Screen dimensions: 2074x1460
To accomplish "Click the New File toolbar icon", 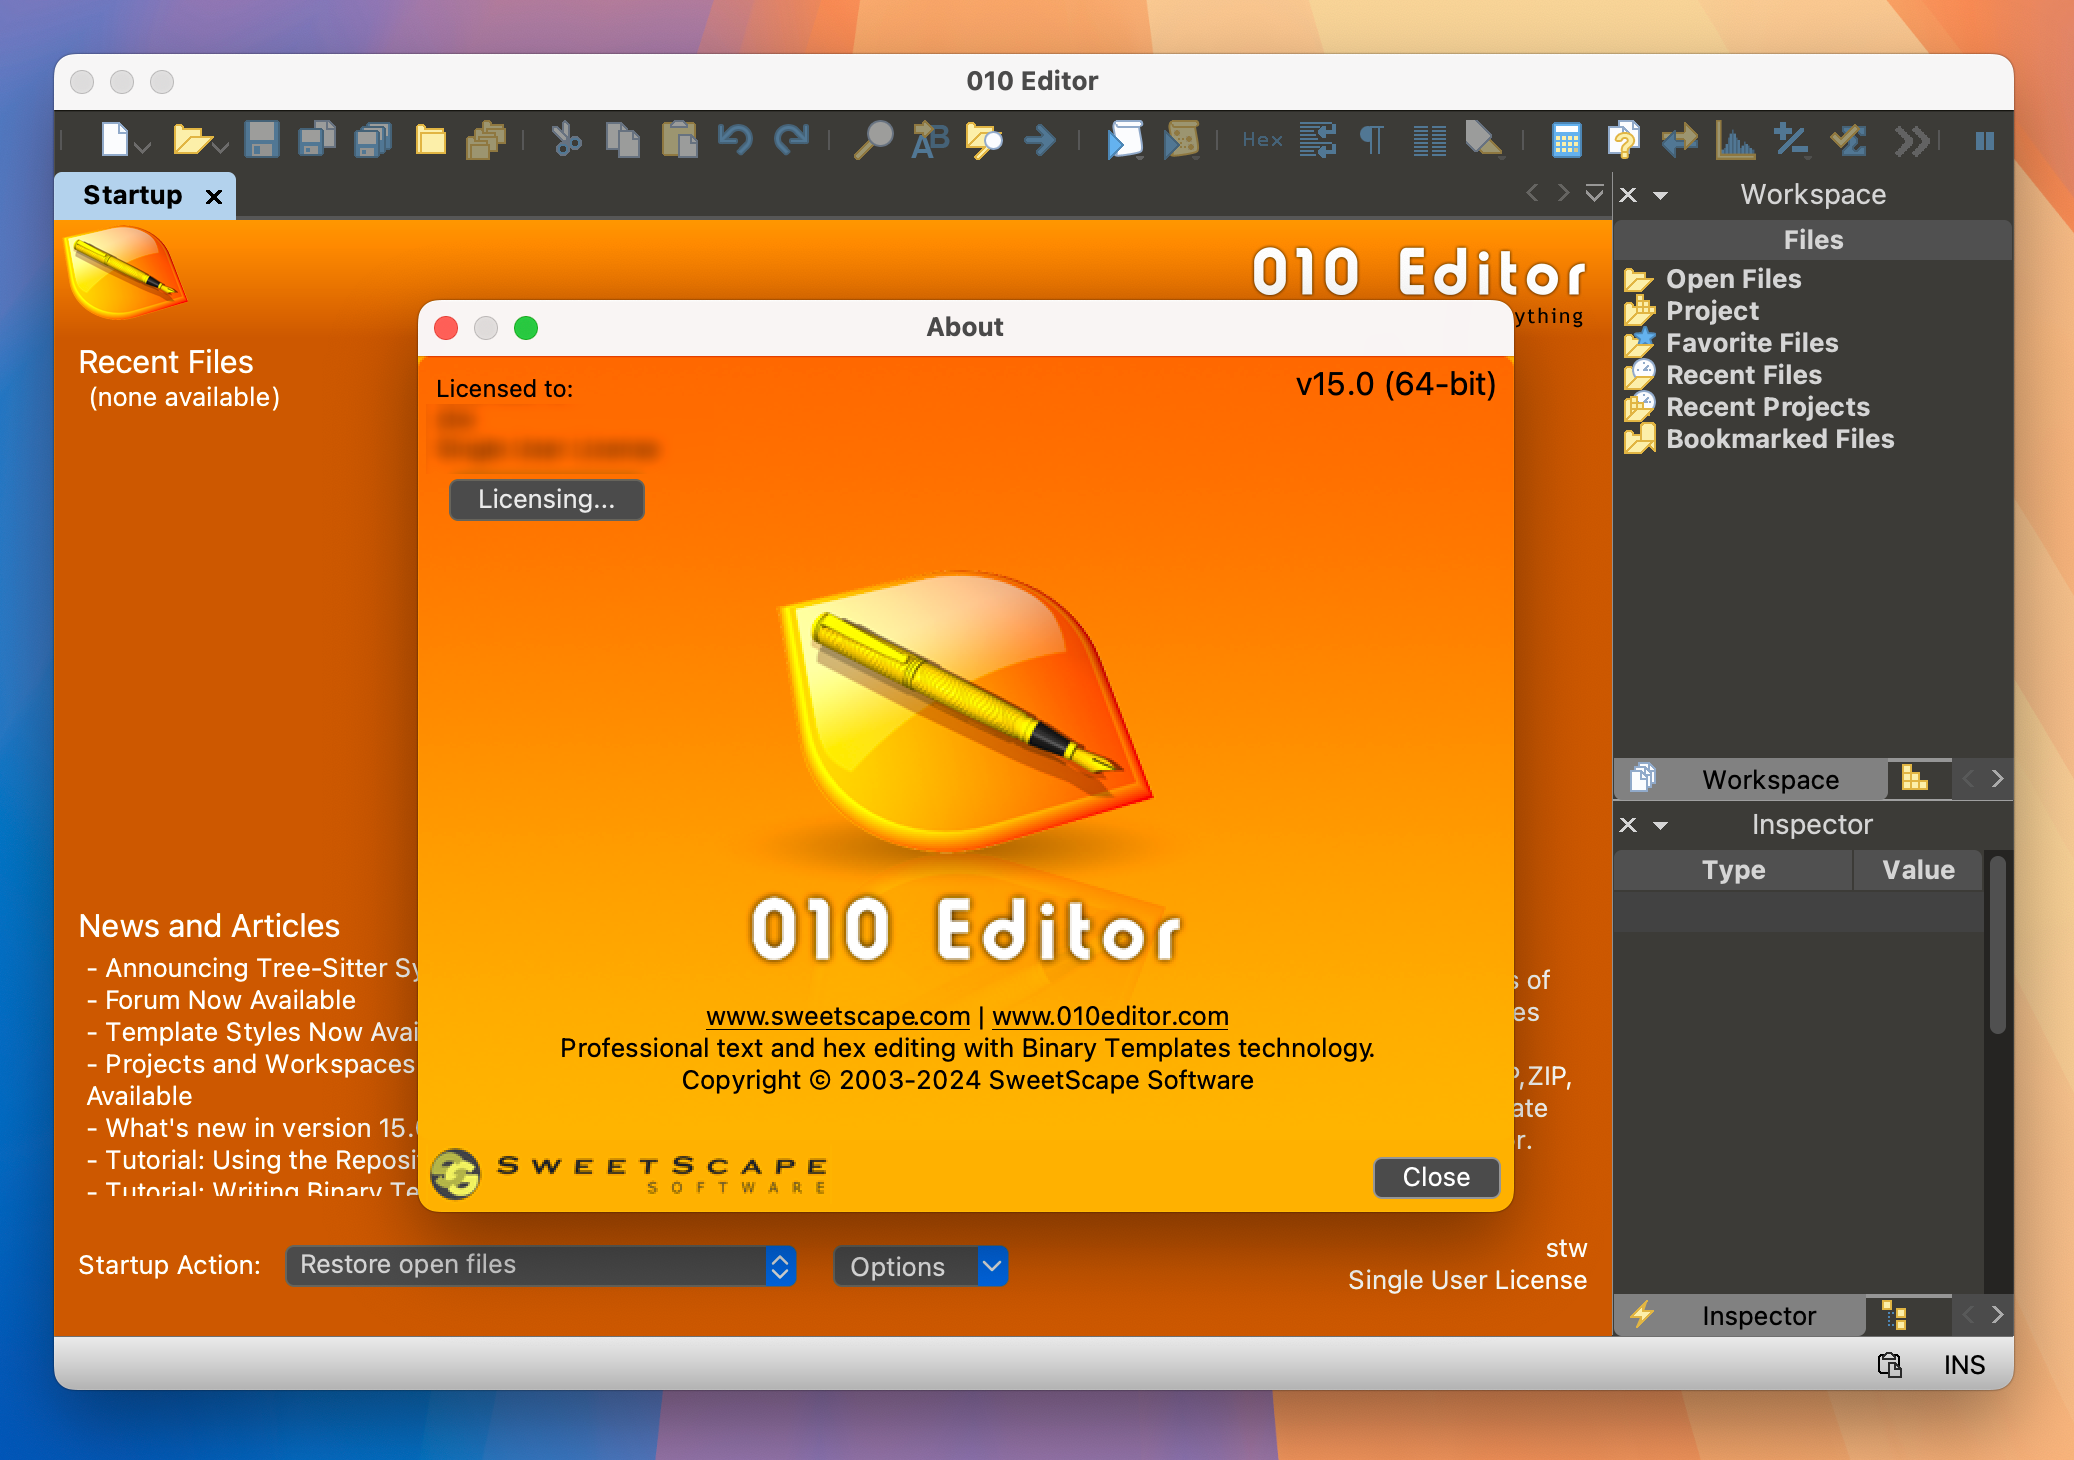I will coord(114,140).
